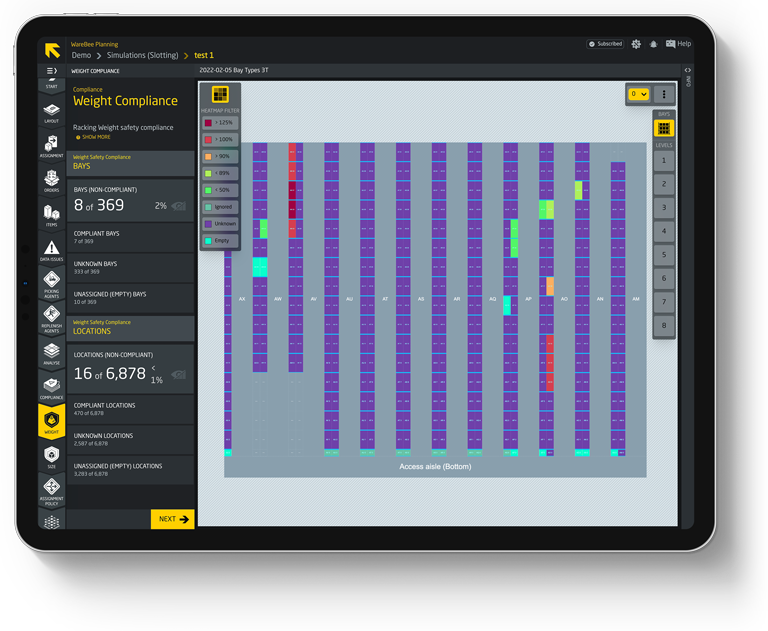Screen dimensions: 768x631
Task: Toggle the Empty heatmap filter
Action: pos(220,241)
